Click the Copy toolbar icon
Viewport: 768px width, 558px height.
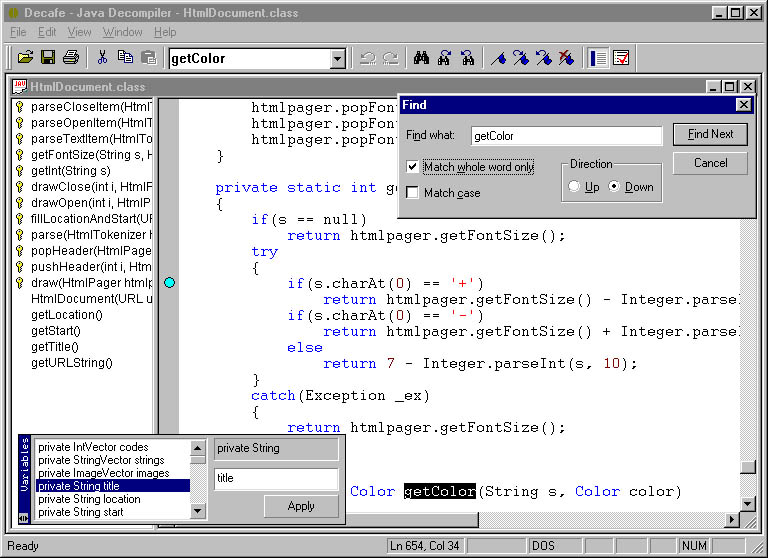point(125,58)
